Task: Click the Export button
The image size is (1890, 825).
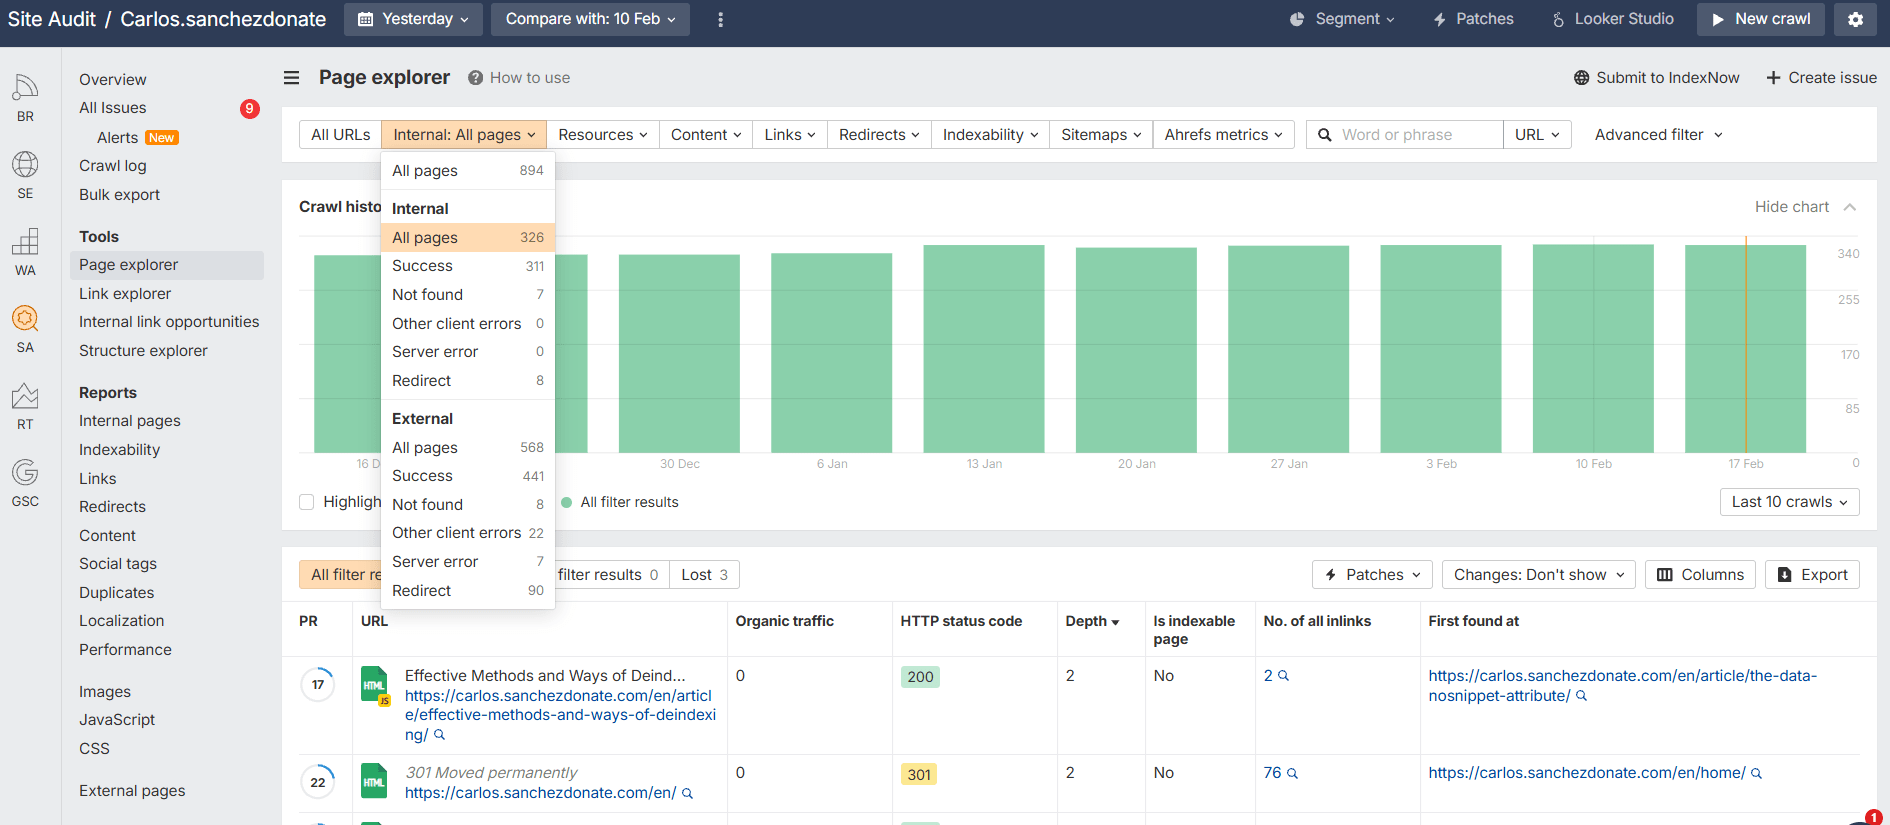Action: point(1812,575)
